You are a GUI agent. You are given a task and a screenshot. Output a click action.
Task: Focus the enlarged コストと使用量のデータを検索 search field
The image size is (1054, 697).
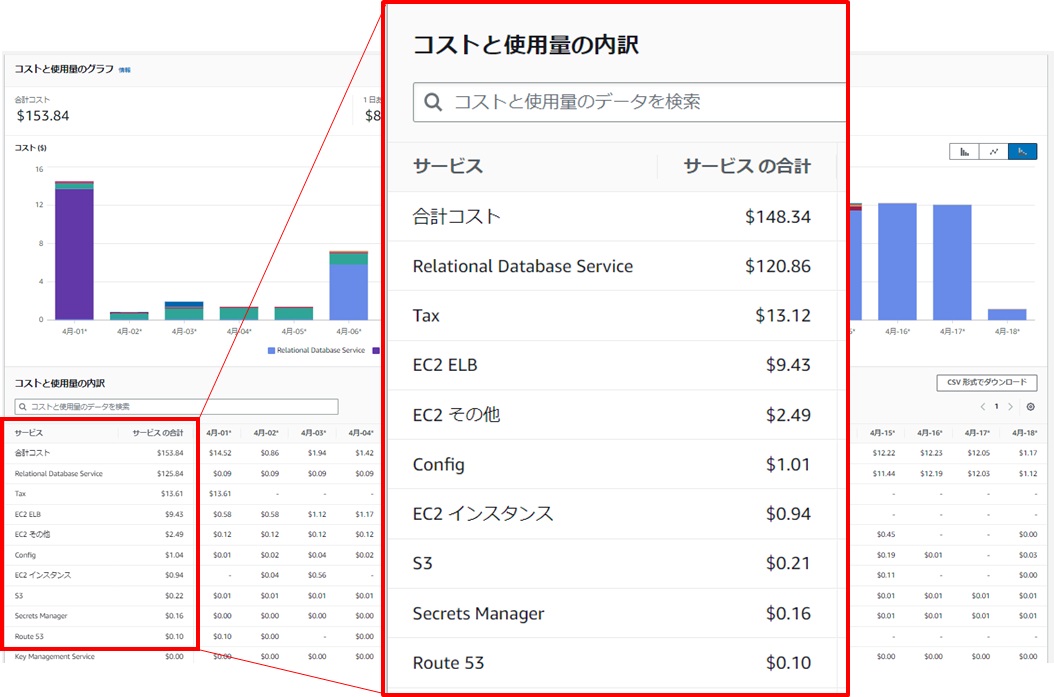tap(629, 102)
